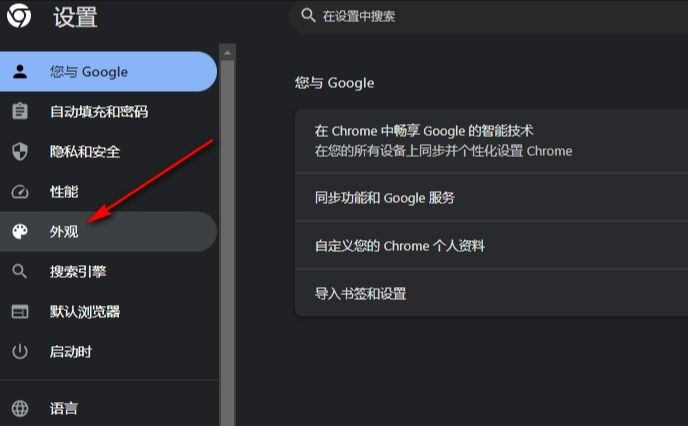
Task: Open 语言 settings in sidebar
Action: coord(108,408)
